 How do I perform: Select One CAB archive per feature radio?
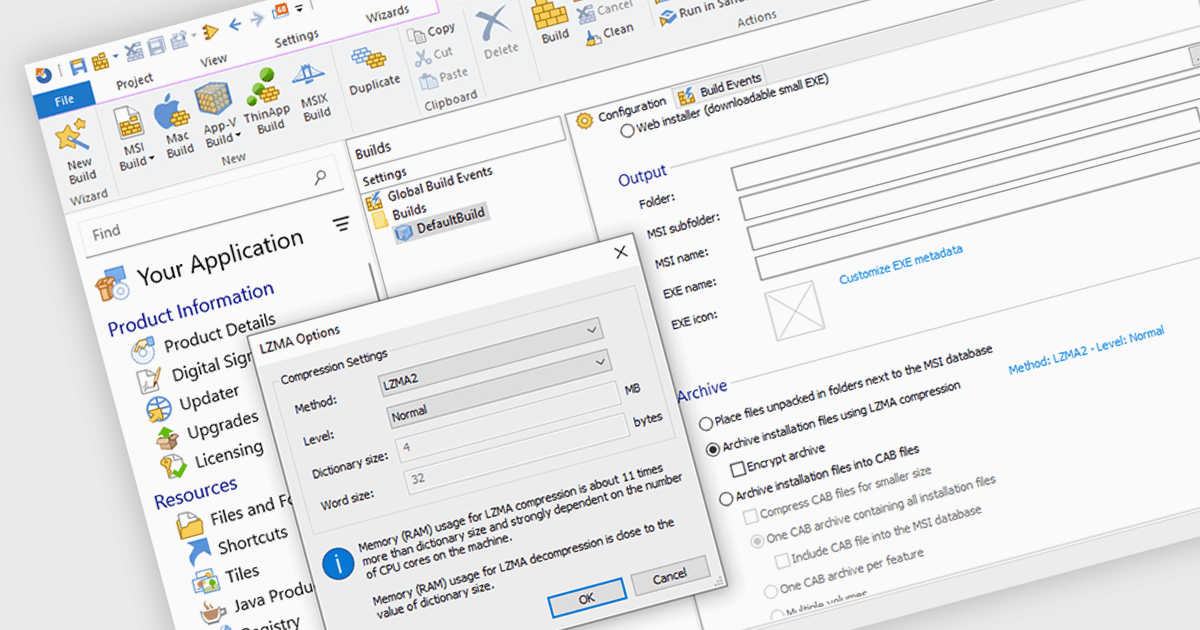pyautogui.click(x=771, y=592)
